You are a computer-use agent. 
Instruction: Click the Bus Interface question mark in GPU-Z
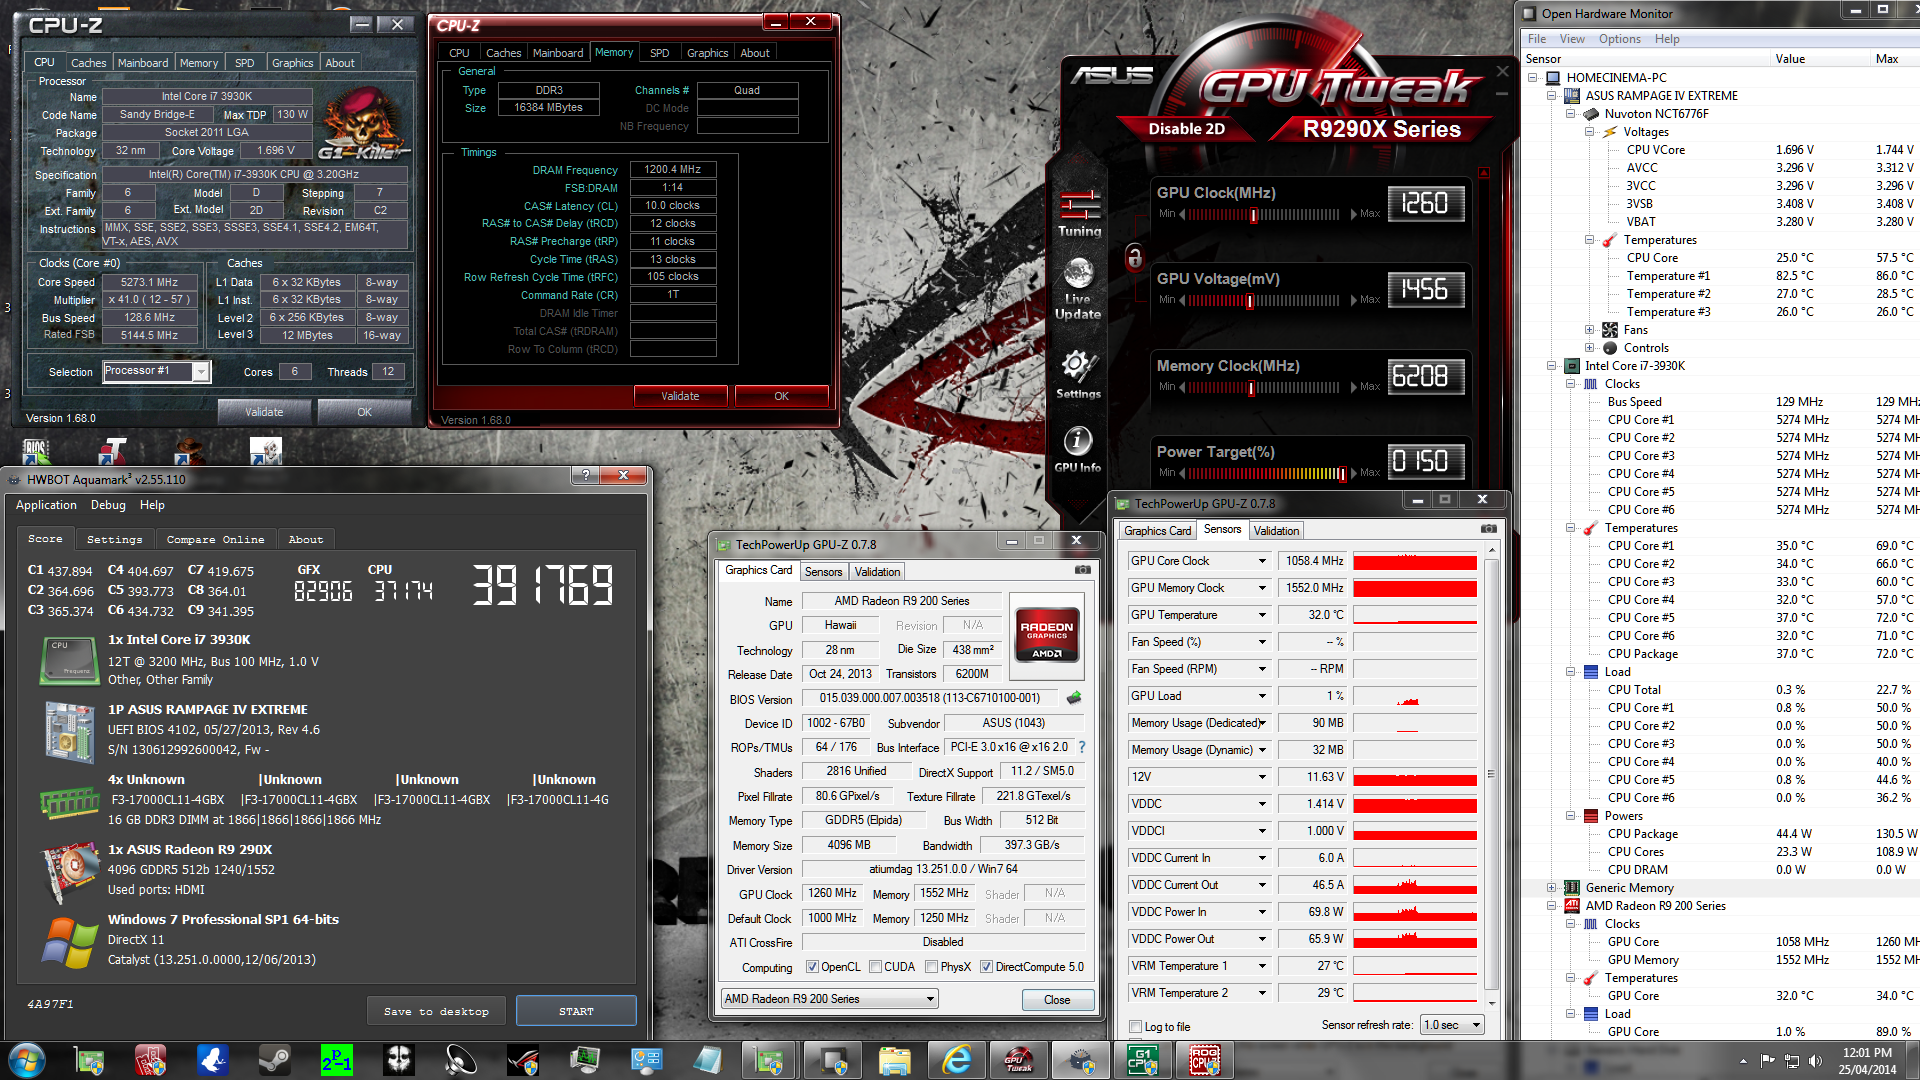(1081, 747)
